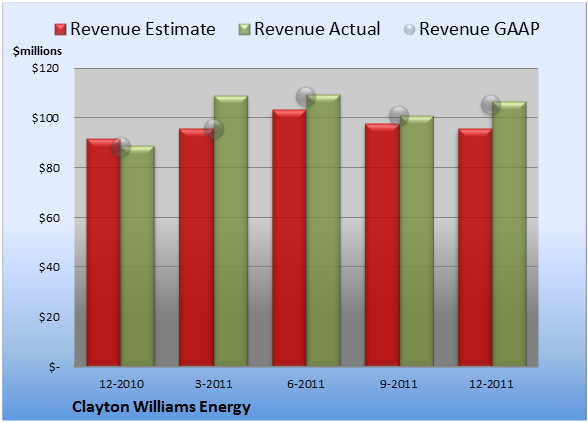
Task: Click the GAAP sphere marker for 12-2011
Action: pyautogui.click(x=491, y=105)
